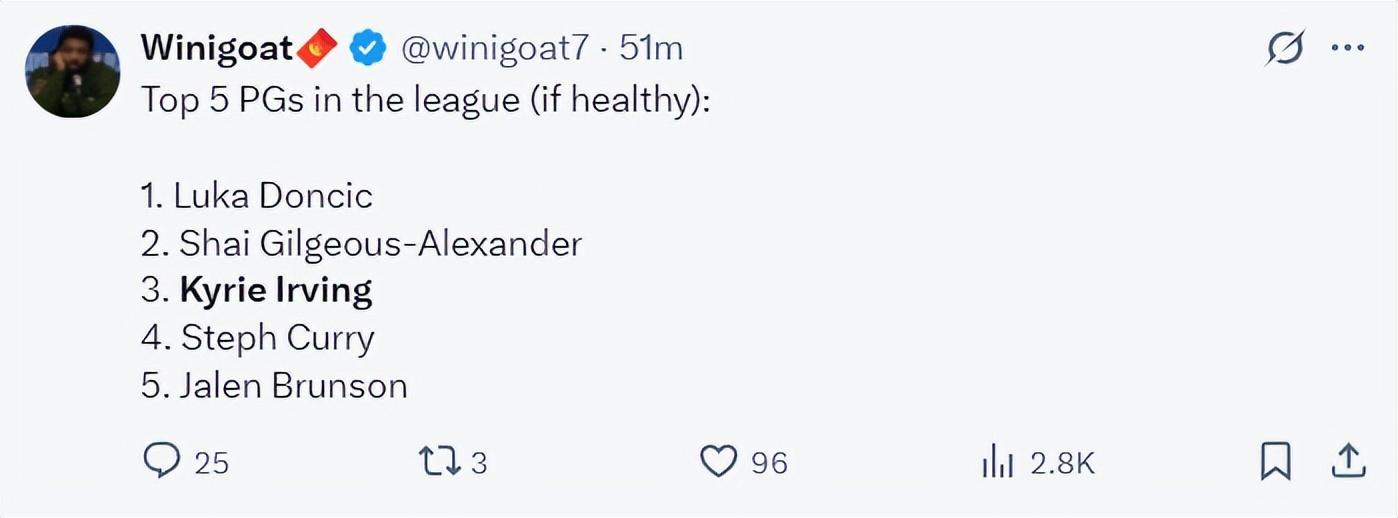
Task: Click the repost count 3
Action: click(478, 463)
